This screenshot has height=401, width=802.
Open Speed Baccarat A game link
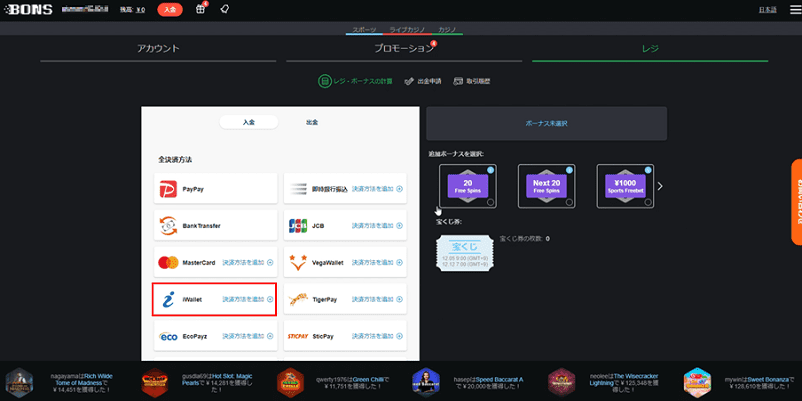click(499, 380)
